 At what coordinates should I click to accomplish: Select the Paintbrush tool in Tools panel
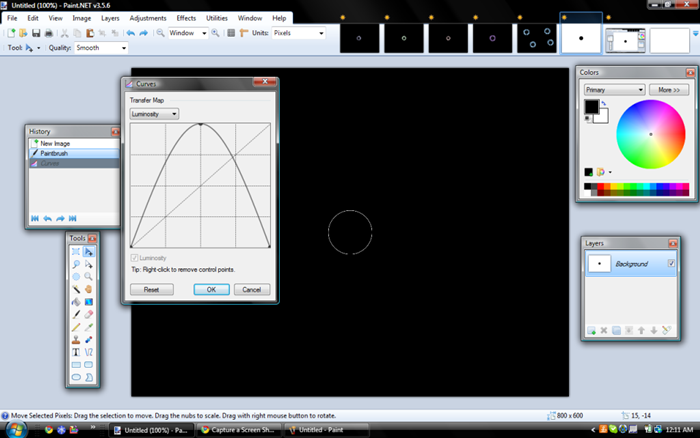click(76, 315)
